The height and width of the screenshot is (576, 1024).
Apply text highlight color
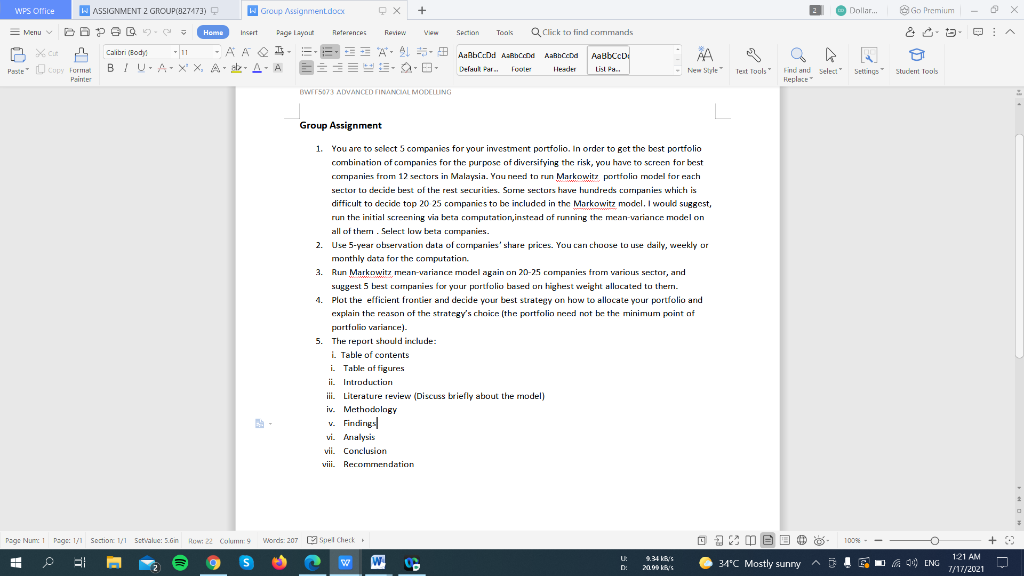237,68
